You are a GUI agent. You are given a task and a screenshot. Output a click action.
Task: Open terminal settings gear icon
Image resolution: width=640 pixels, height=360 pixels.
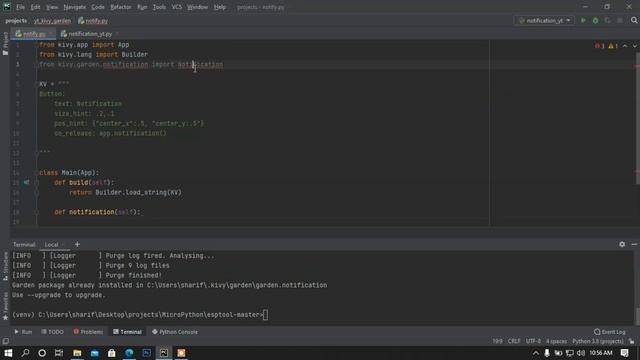(x=622, y=244)
